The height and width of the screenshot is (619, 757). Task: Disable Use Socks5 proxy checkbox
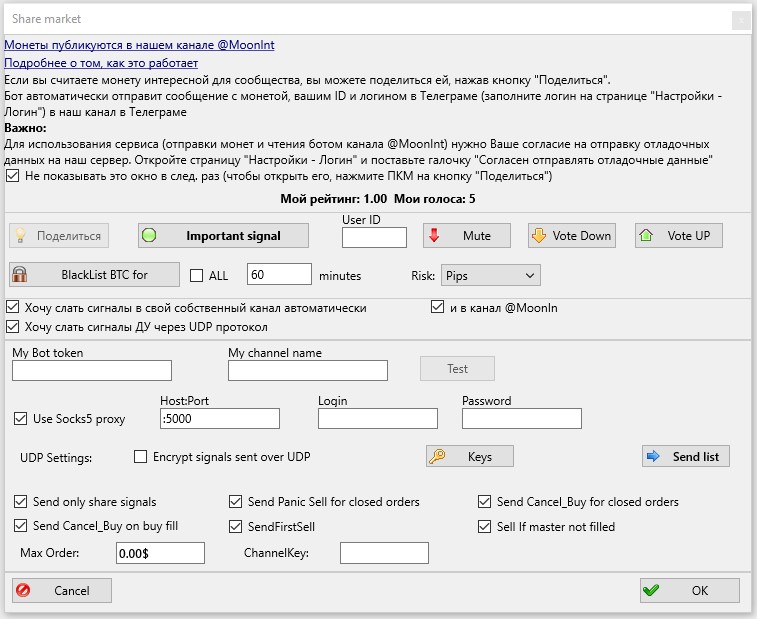tap(22, 419)
